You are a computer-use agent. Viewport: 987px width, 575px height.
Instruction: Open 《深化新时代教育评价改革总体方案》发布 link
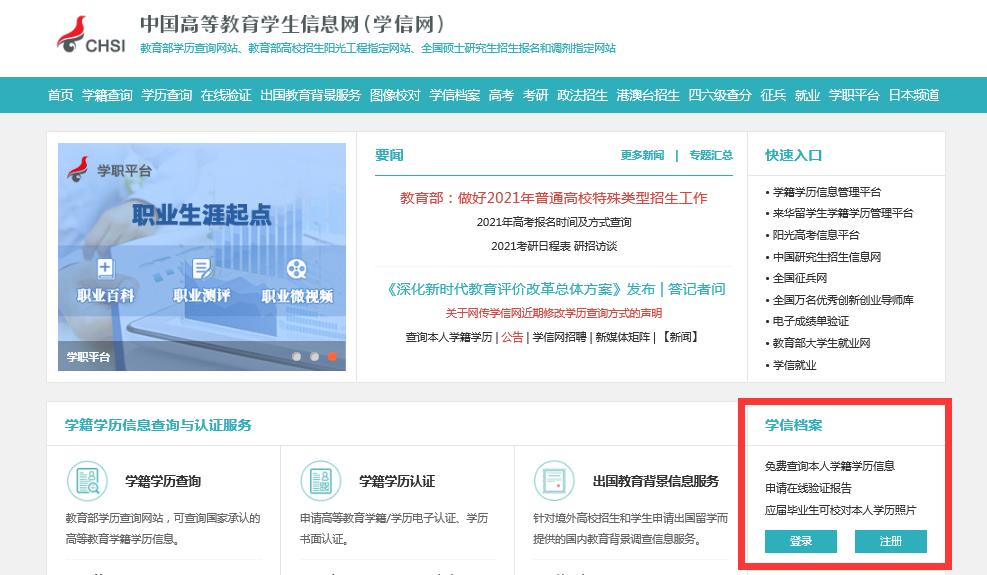[x=520, y=289]
